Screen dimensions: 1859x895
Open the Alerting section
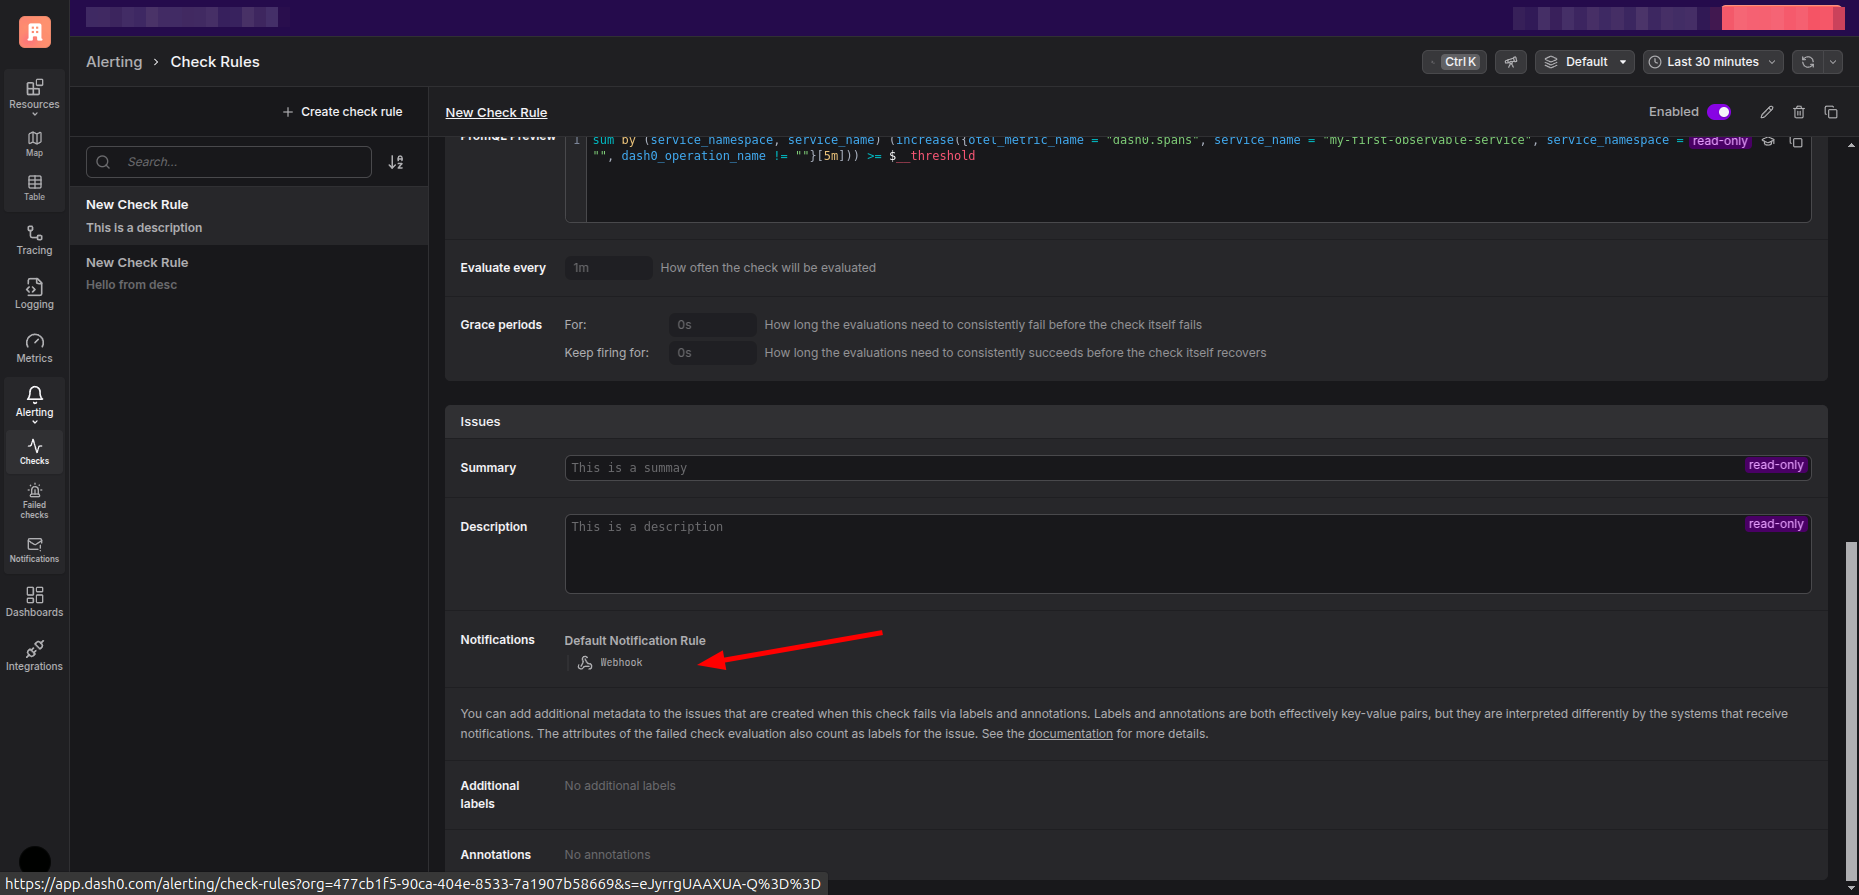(x=34, y=402)
